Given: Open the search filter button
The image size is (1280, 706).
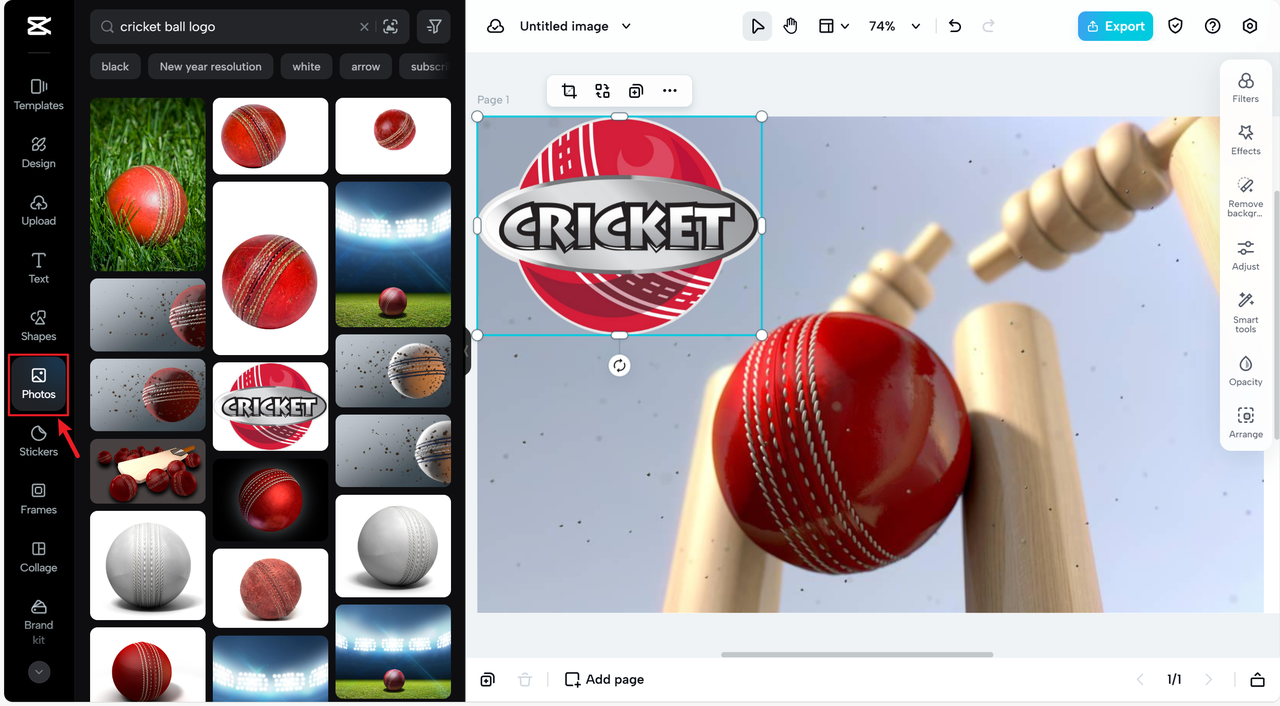Looking at the screenshot, I should coord(434,27).
